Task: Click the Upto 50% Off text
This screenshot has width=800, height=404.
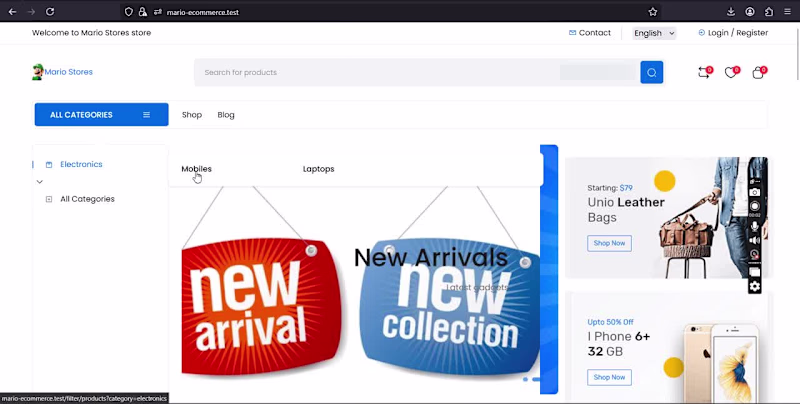Action: (610, 322)
